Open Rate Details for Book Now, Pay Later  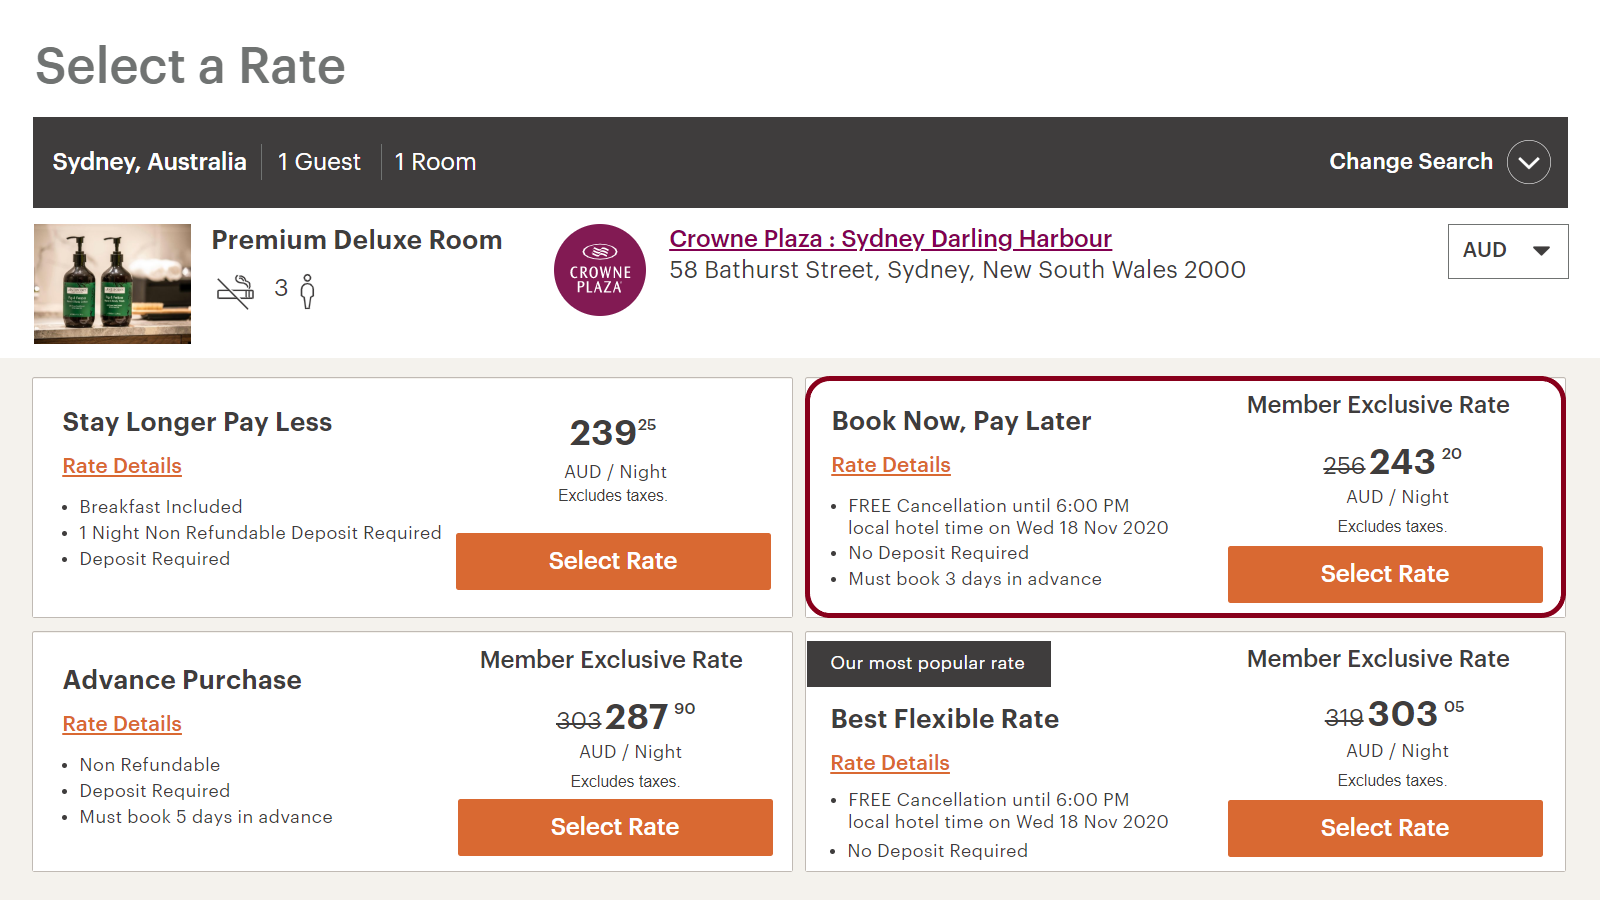click(890, 464)
